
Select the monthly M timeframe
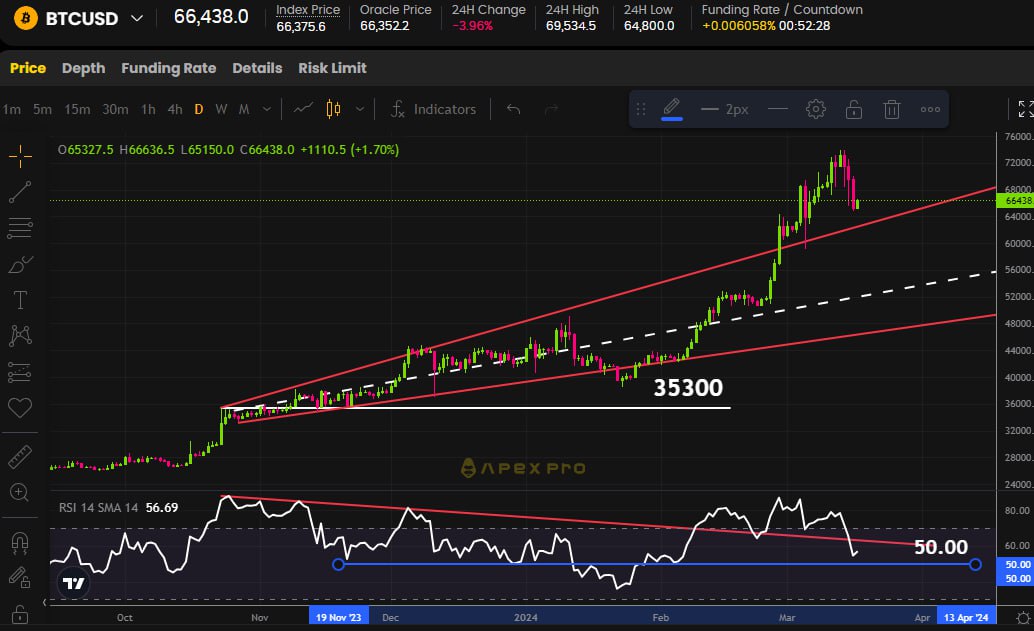pyautogui.click(x=244, y=109)
